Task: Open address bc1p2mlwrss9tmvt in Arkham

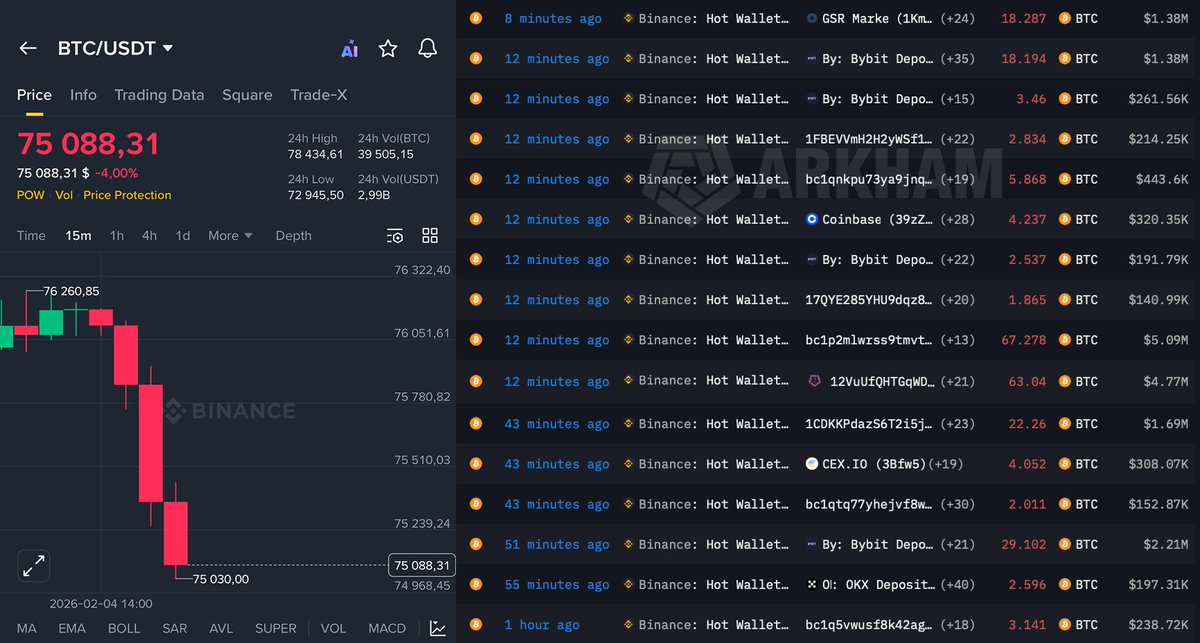Action: pos(869,340)
